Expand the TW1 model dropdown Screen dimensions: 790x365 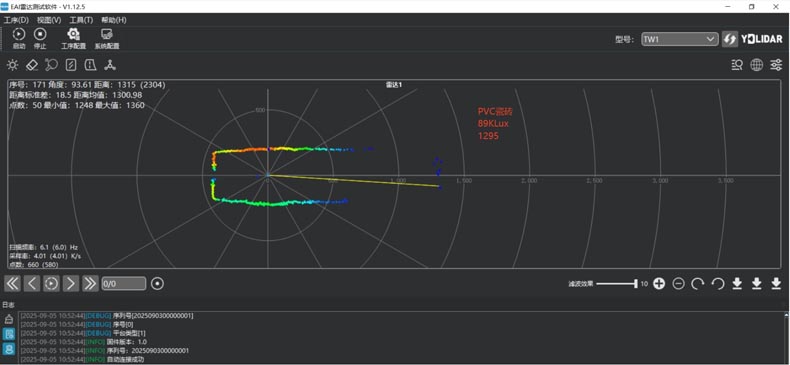coord(680,39)
